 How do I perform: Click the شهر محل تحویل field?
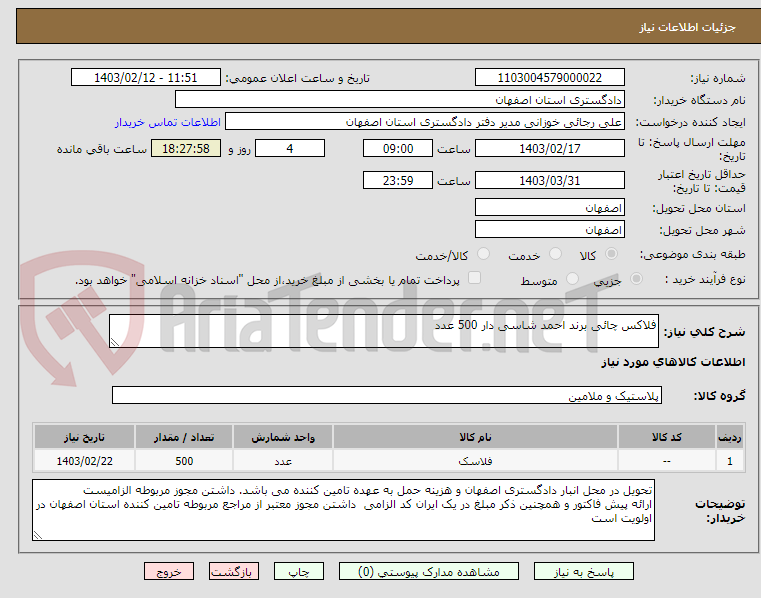tap(549, 229)
